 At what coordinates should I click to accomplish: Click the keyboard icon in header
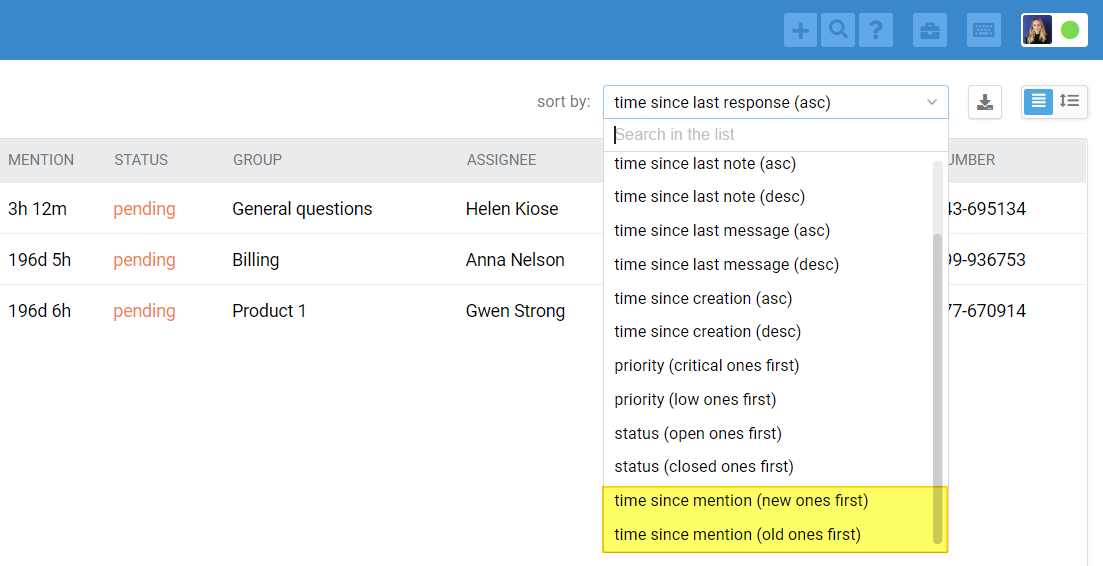tap(984, 30)
